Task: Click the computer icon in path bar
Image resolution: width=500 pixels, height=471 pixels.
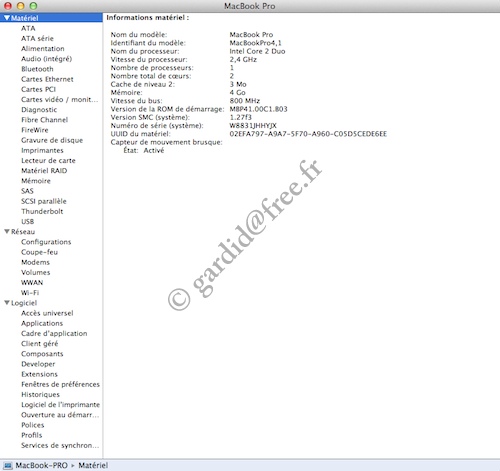Action: [x=8, y=465]
